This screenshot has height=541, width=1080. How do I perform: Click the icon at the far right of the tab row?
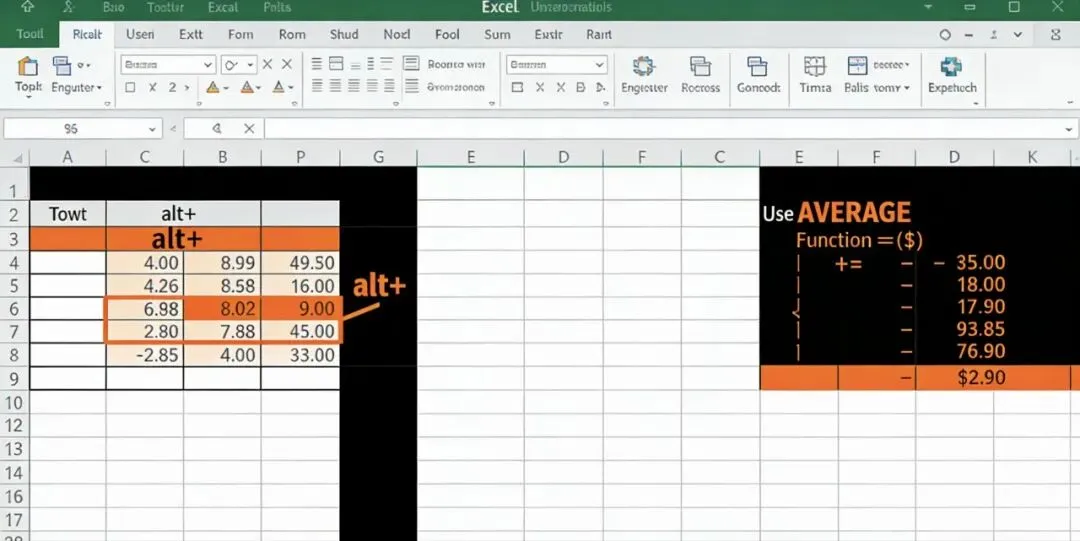click(1056, 34)
